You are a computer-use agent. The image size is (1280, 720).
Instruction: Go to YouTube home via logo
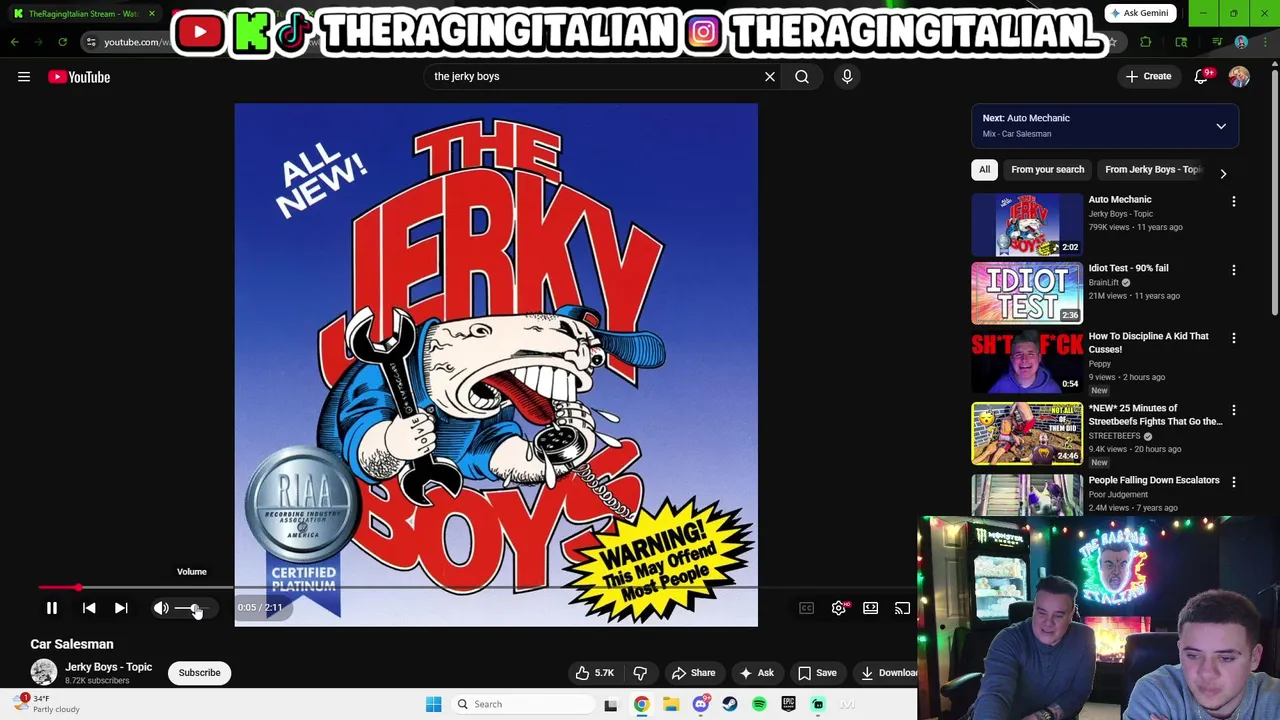click(x=79, y=77)
